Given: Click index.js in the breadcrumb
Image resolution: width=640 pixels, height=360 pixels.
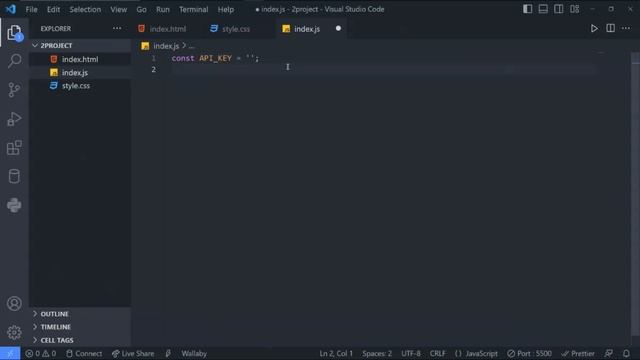Looking at the screenshot, I should [166, 46].
